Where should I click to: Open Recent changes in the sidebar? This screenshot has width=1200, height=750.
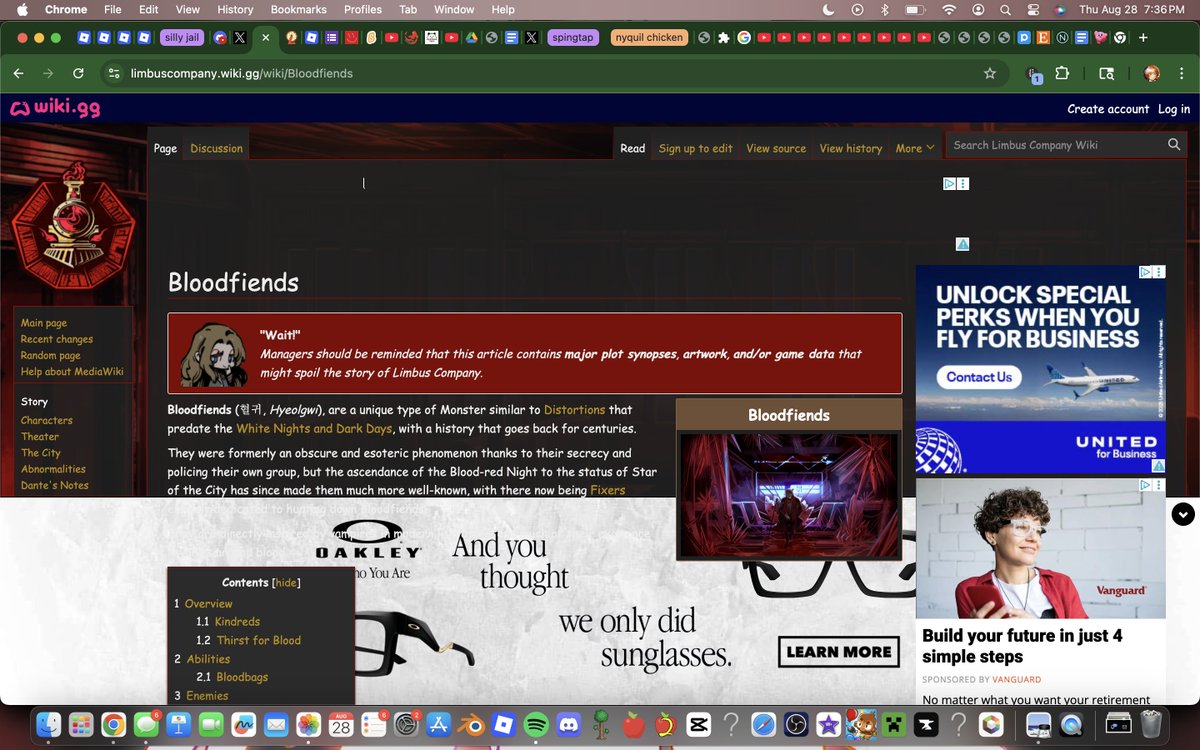point(57,339)
